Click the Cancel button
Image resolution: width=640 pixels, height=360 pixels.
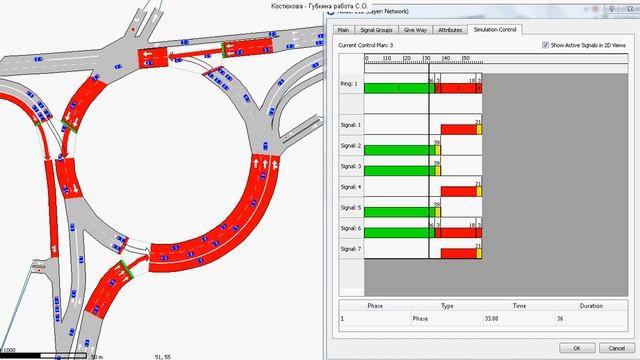[616, 348]
